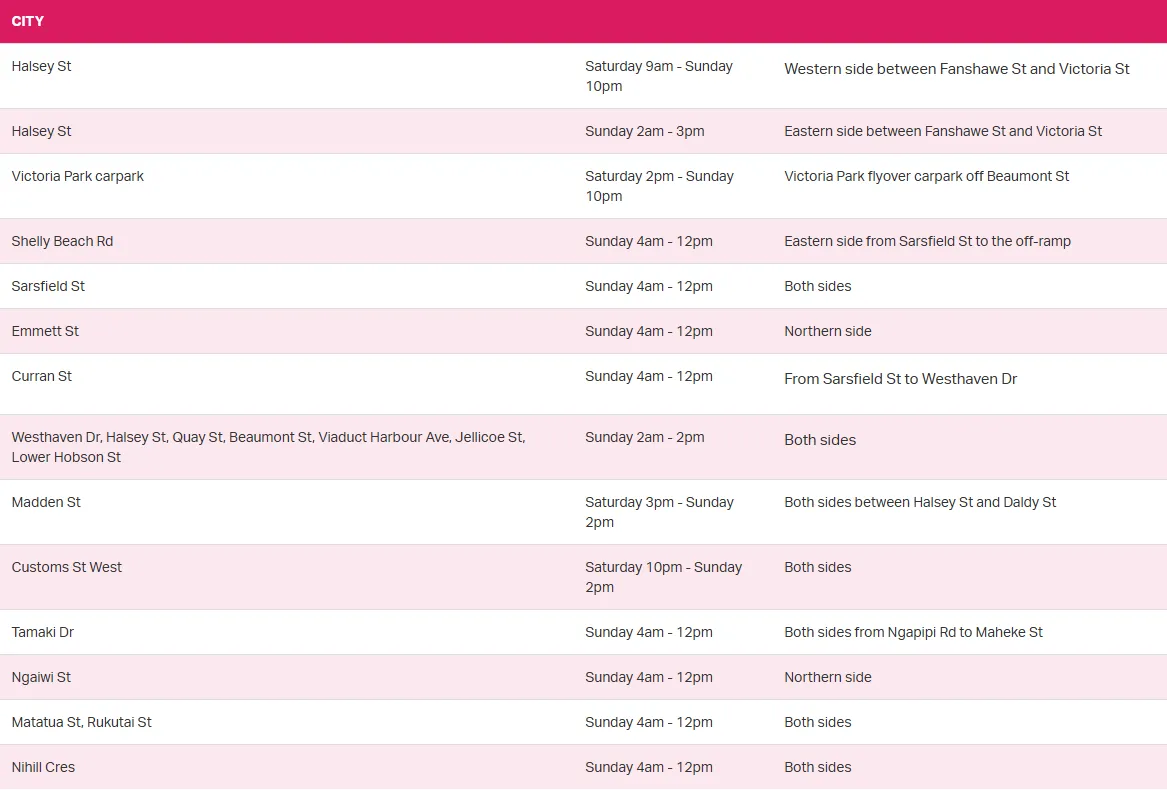This screenshot has width=1167, height=790.
Task: Select 'Saturday 2pm - Sunday 10pm' time cell
Action: pyautogui.click(x=659, y=186)
